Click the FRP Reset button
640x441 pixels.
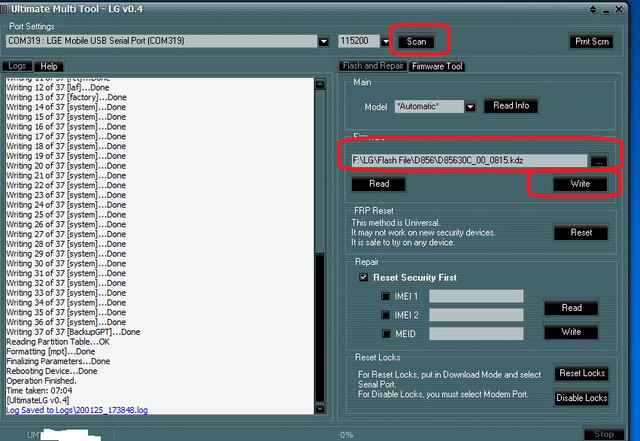coord(581,233)
